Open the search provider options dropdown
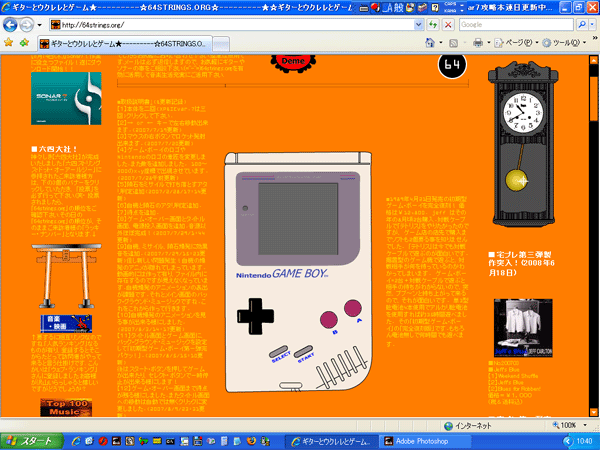 pos(592,25)
